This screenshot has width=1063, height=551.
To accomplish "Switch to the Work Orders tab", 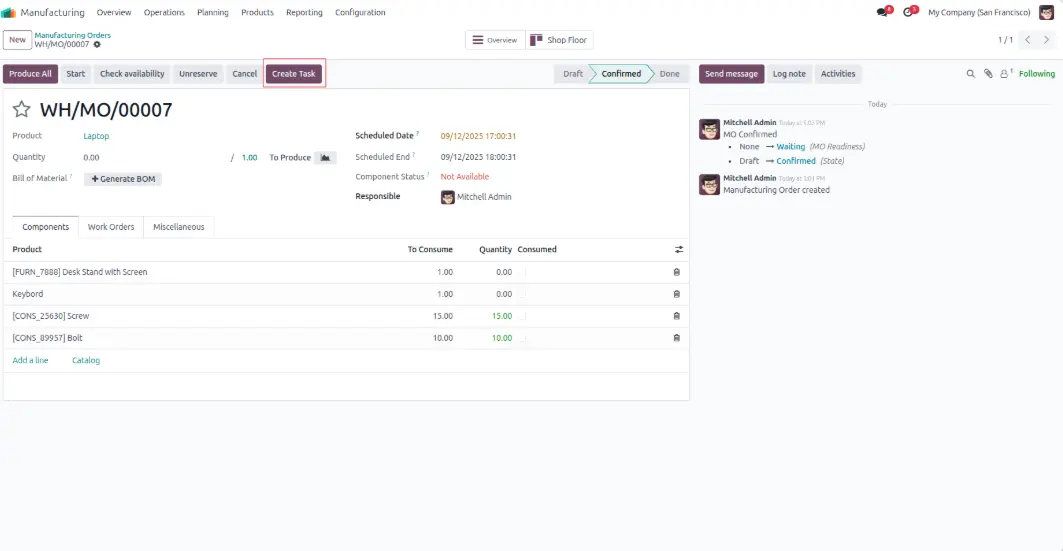I will 111,227.
